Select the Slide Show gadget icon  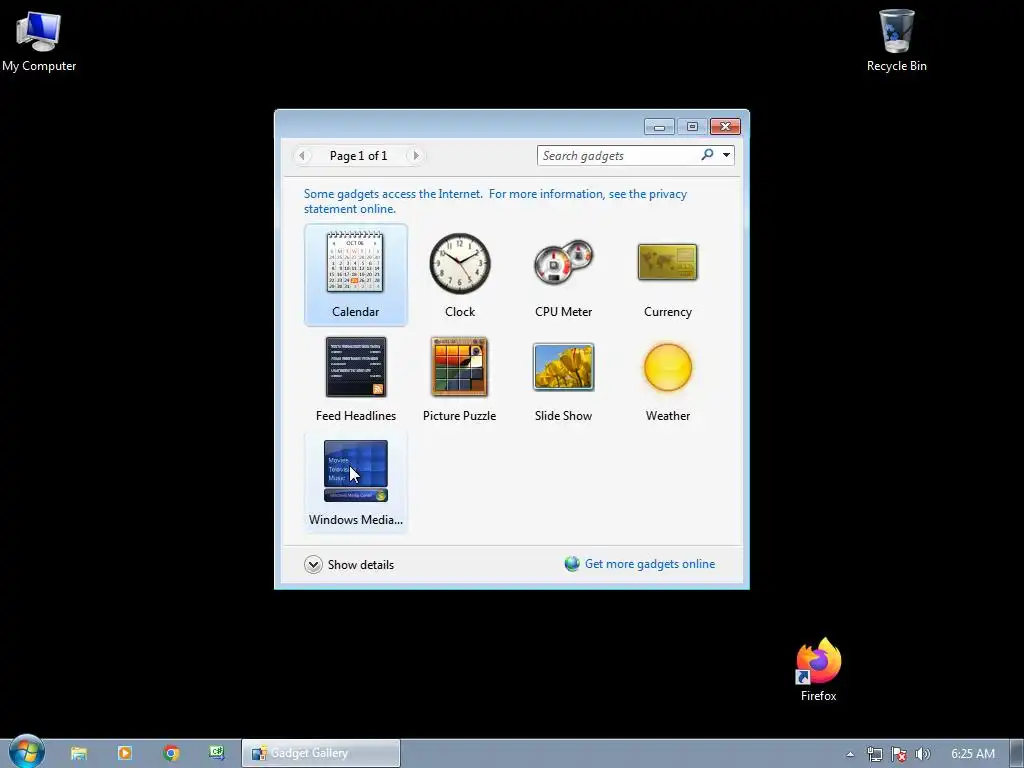(x=564, y=366)
